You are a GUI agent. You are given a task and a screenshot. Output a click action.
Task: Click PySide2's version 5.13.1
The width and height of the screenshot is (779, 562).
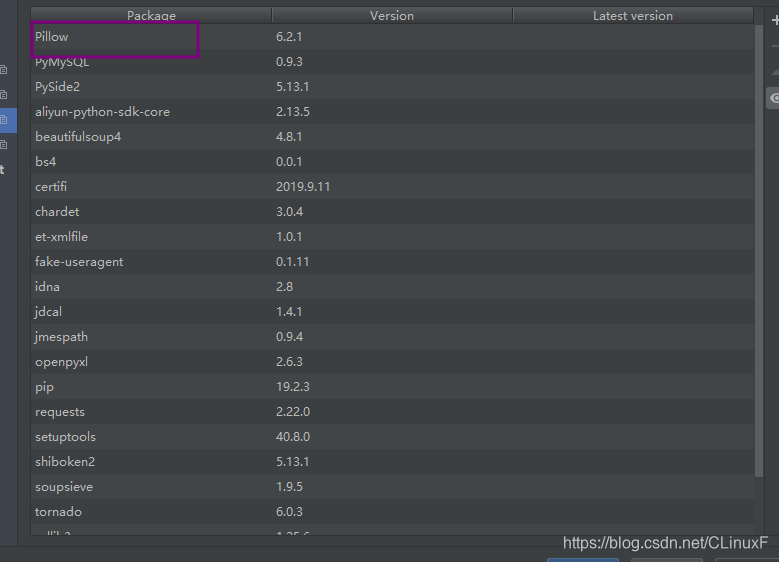pyautogui.click(x=292, y=86)
